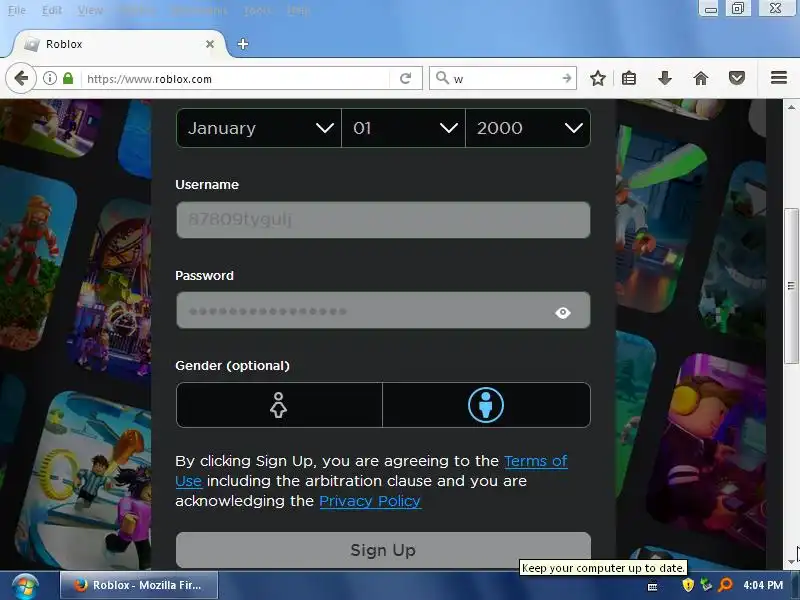Focus the Password input field

[383, 310]
